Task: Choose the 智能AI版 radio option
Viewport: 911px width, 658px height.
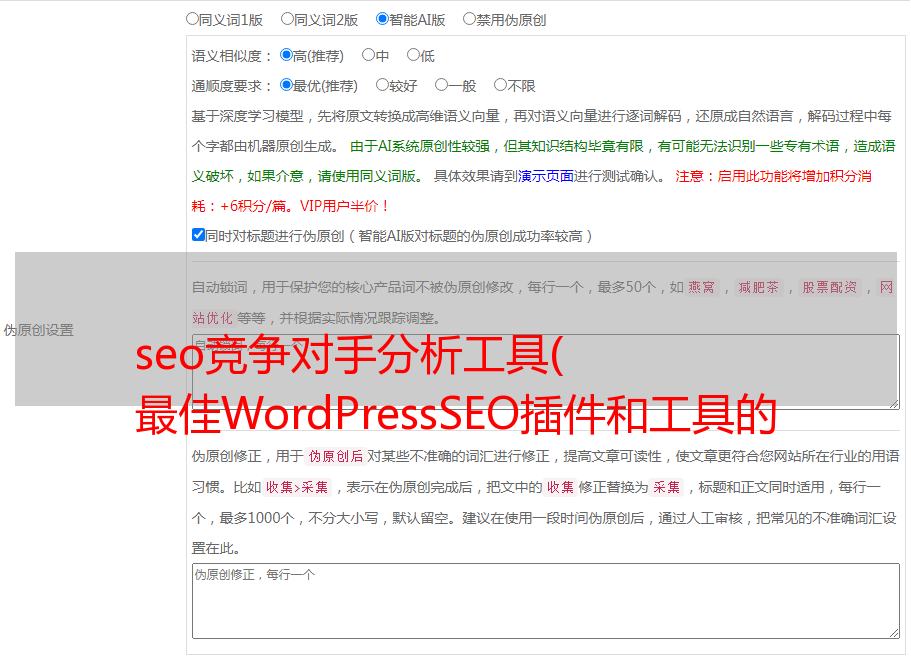Action: (382, 19)
